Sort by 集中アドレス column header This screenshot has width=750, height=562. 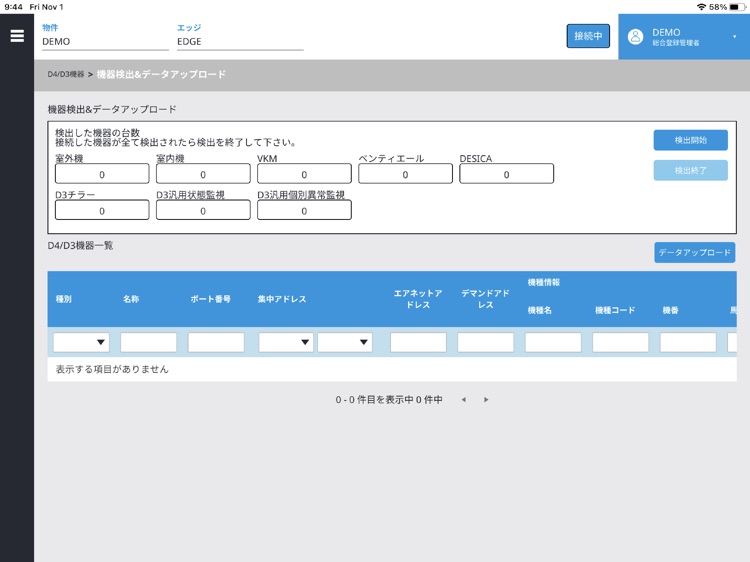282,299
